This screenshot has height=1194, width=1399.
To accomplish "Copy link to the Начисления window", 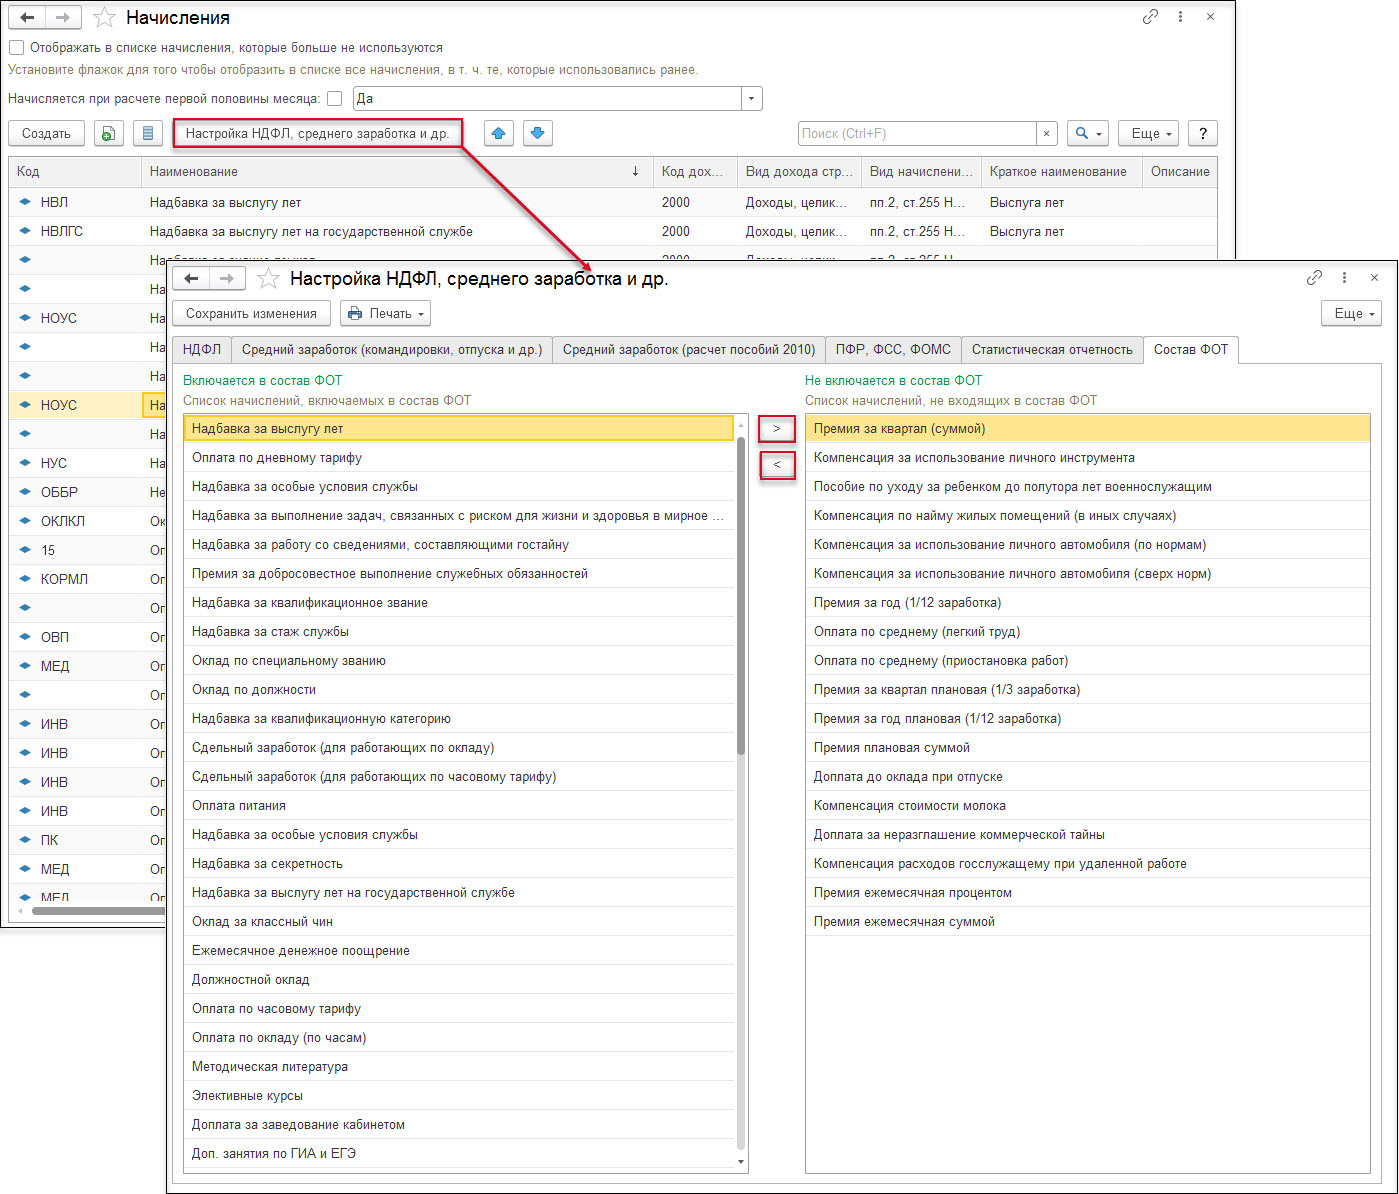I will 1150,17.
